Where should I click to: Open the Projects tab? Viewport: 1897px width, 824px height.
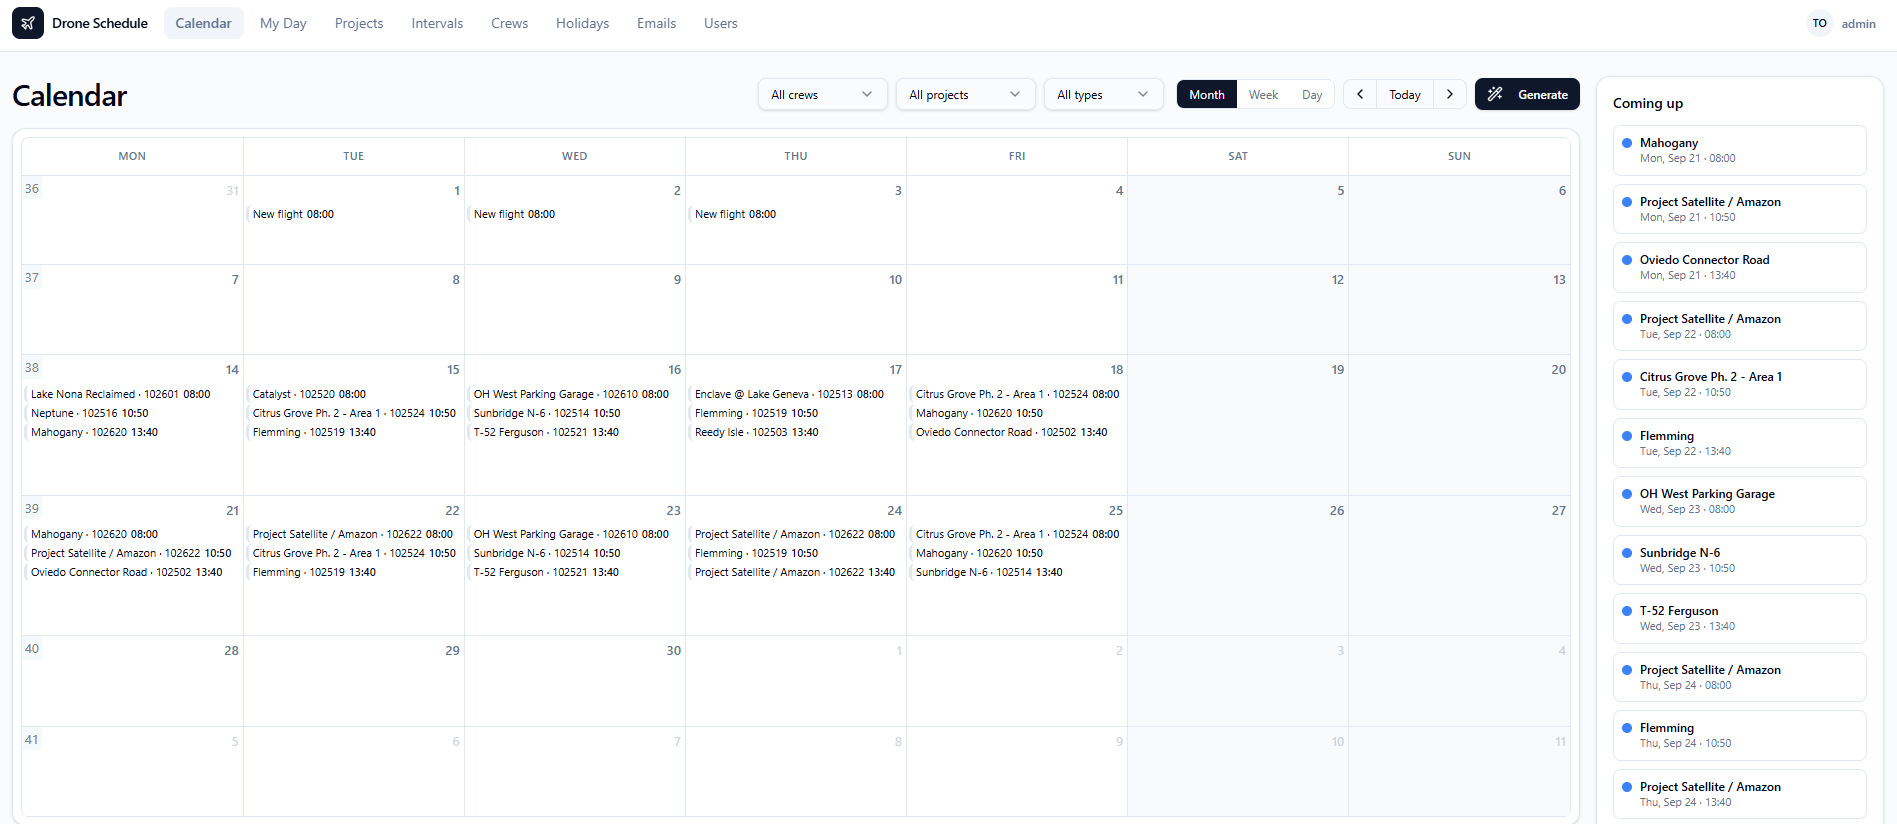359,23
